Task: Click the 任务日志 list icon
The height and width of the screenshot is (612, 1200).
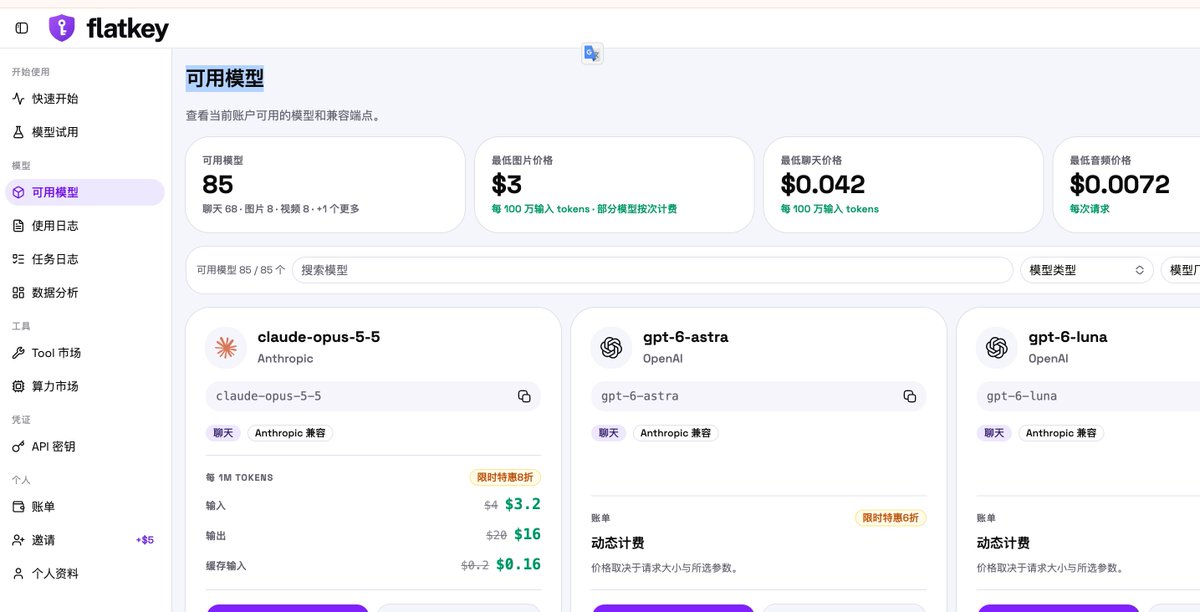Action: coord(18,259)
